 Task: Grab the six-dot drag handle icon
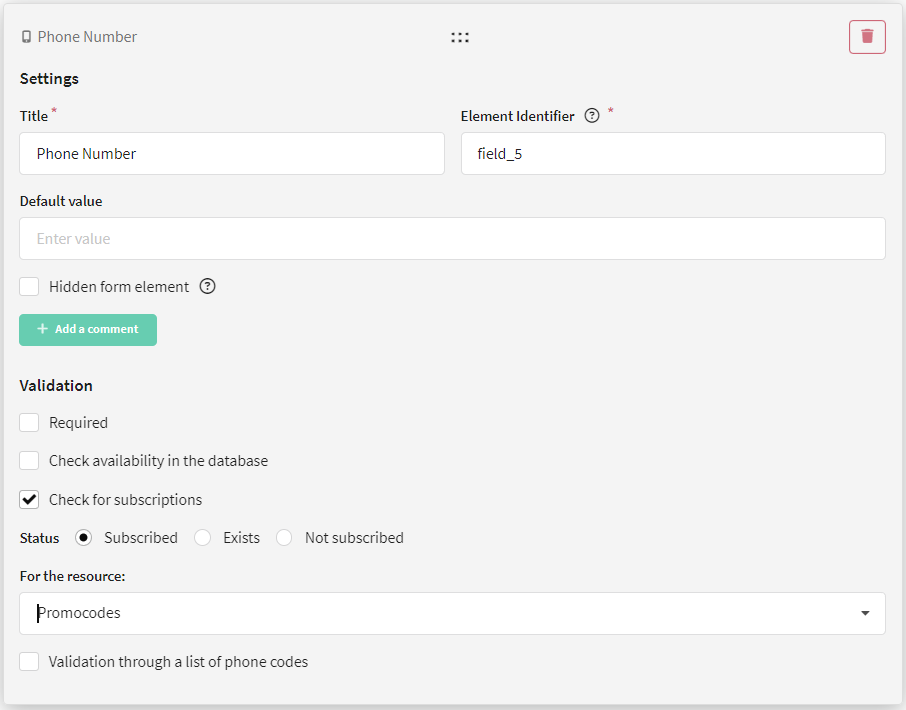[x=460, y=38]
